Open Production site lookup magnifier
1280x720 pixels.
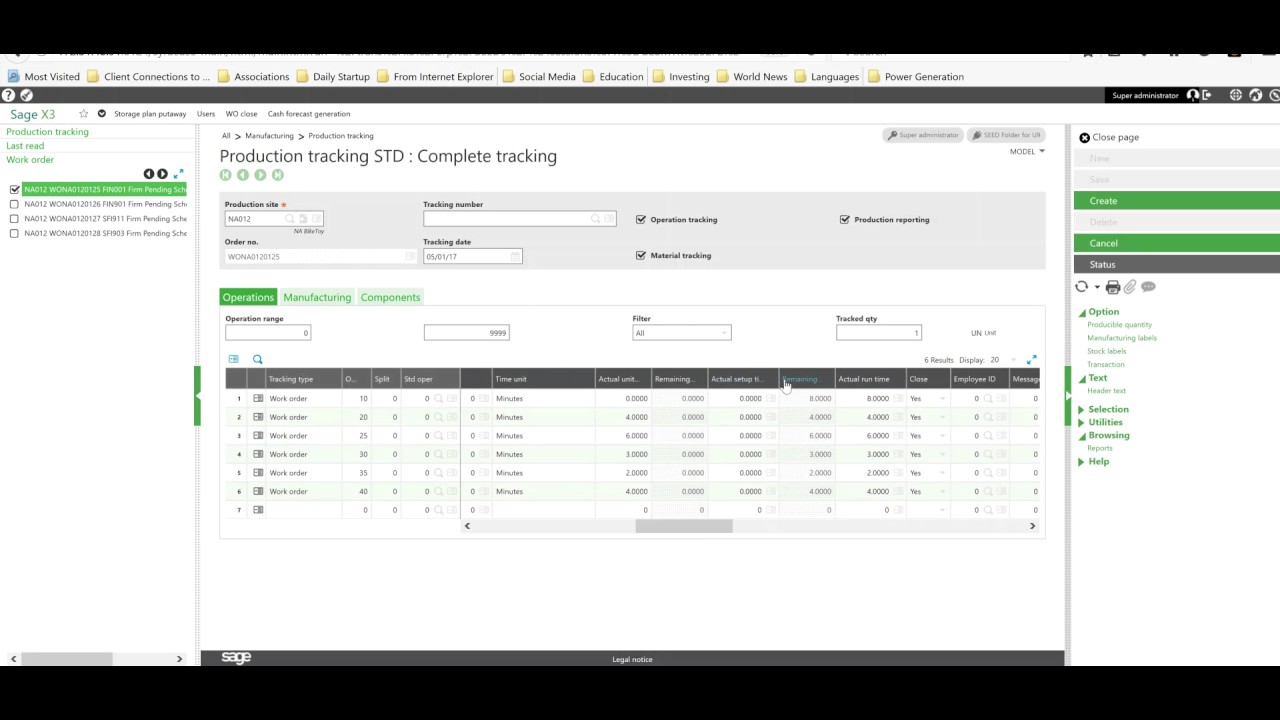(290, 218)
